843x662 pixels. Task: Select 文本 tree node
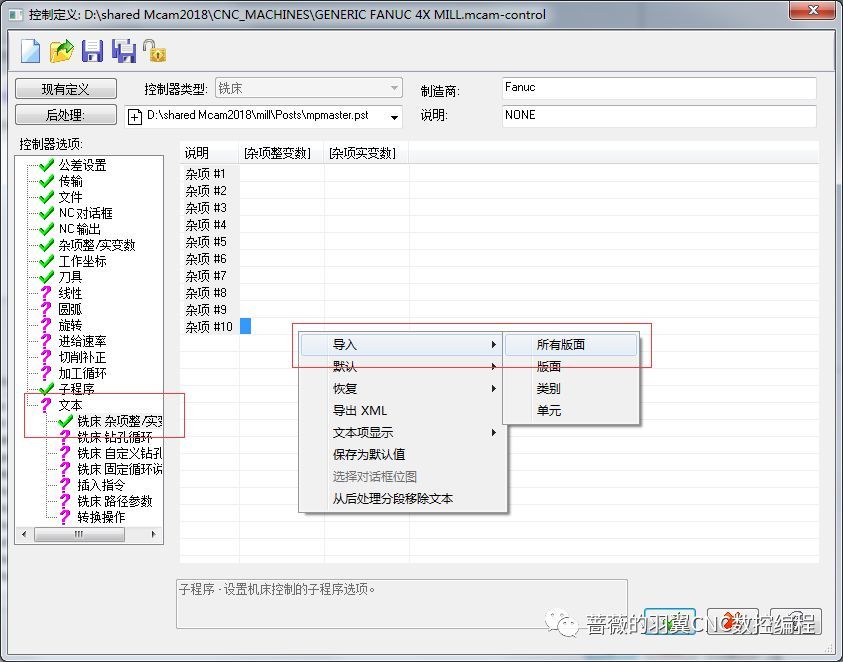[70, 405]
